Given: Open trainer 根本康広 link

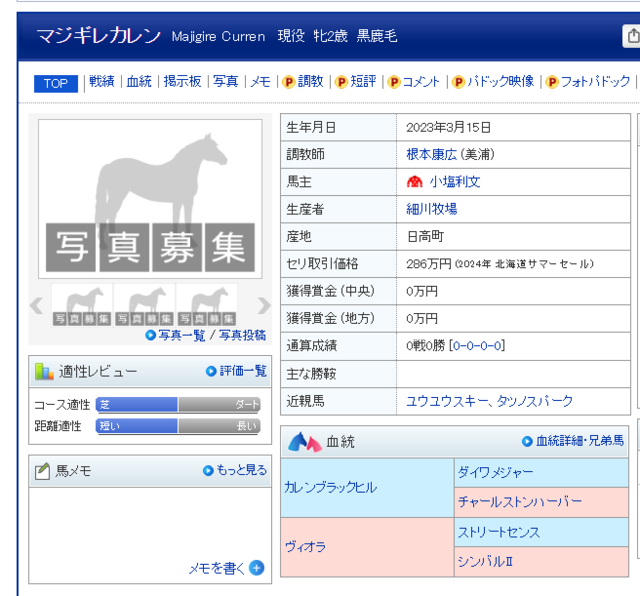Looking at the screenshot, I should tap(431, 154).
